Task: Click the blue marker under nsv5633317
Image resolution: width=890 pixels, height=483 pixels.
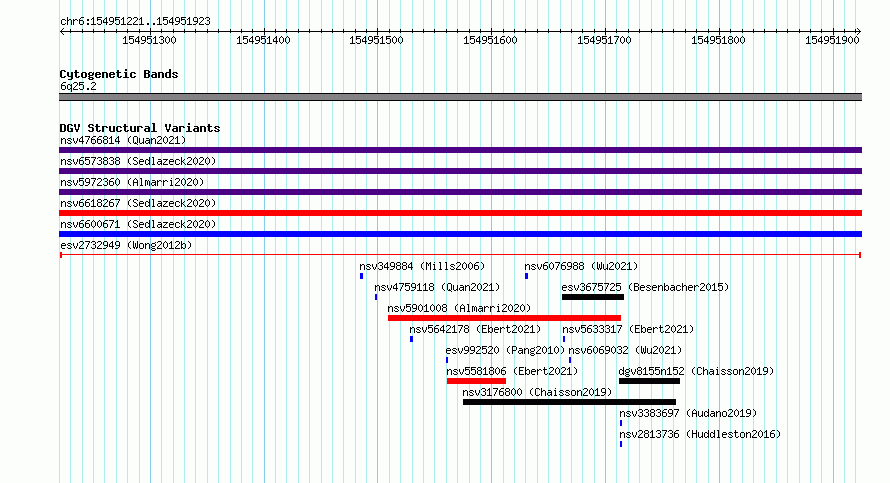Action: (564, 339)
